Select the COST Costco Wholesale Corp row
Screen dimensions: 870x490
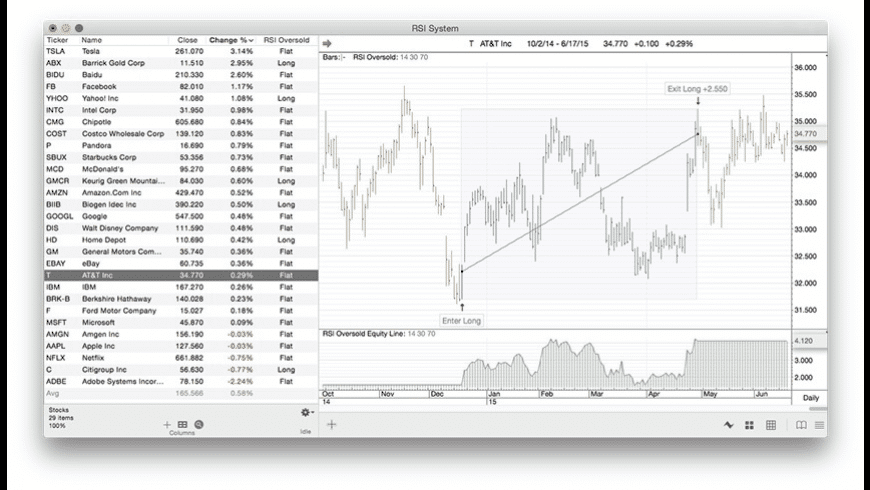point(181,134)
